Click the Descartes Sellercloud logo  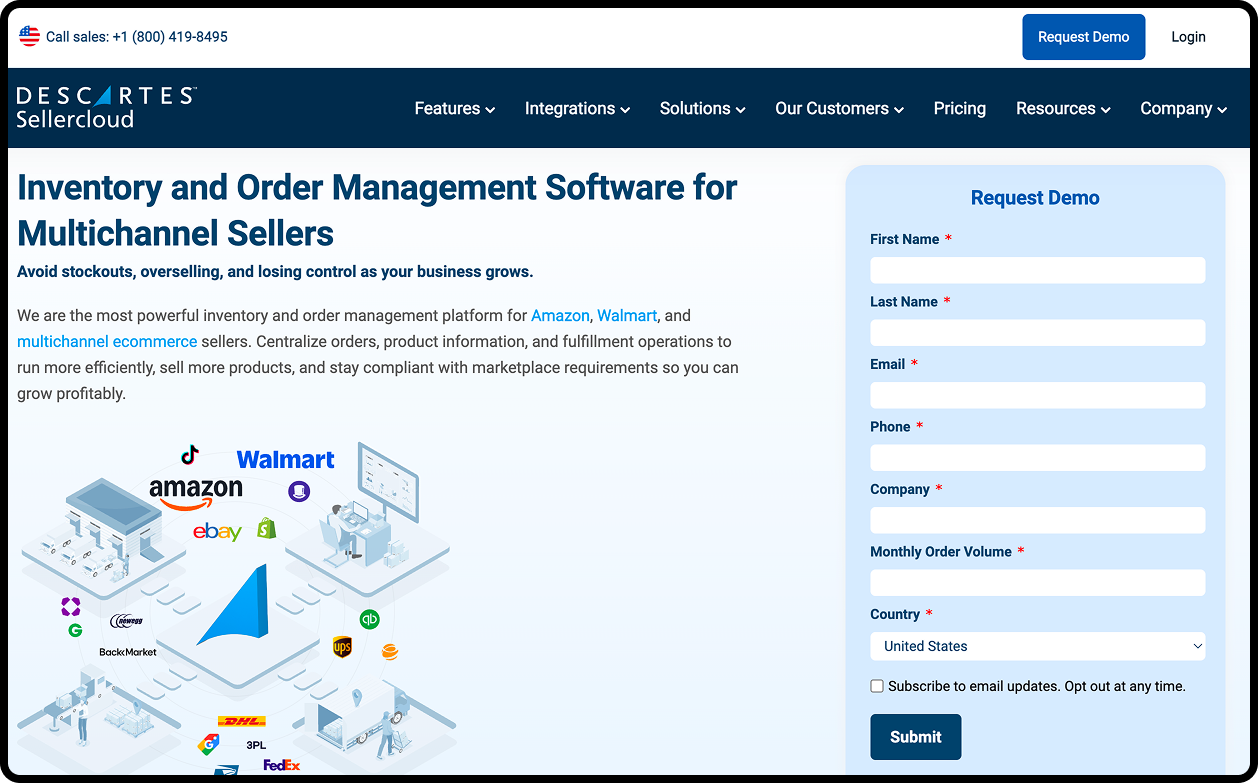[x=106, y=107]
